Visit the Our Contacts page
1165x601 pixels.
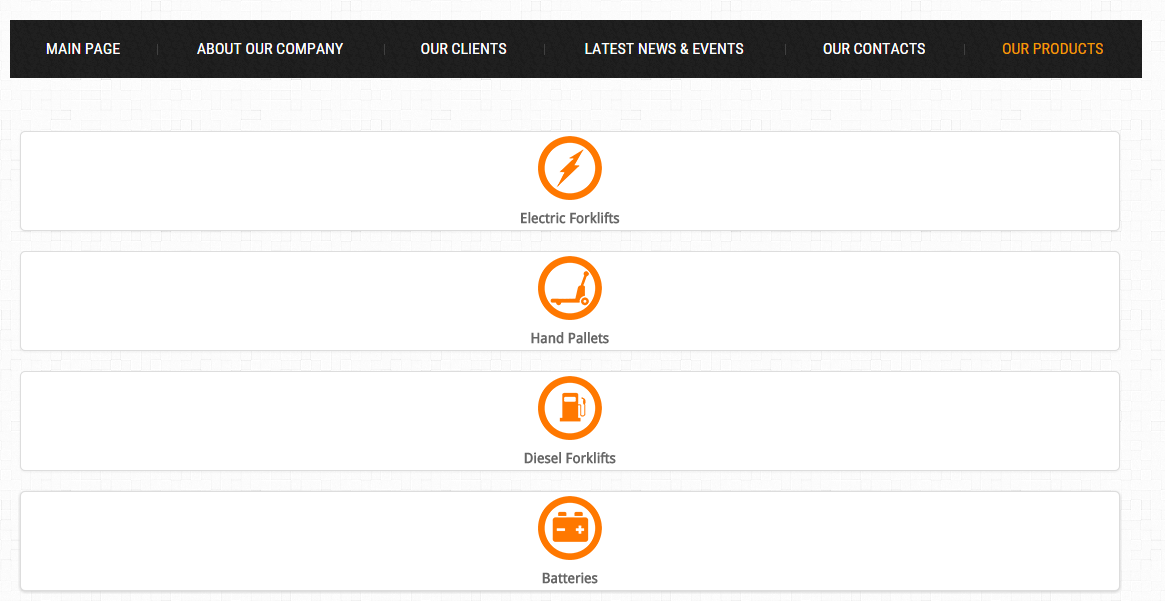pos(874,49)
